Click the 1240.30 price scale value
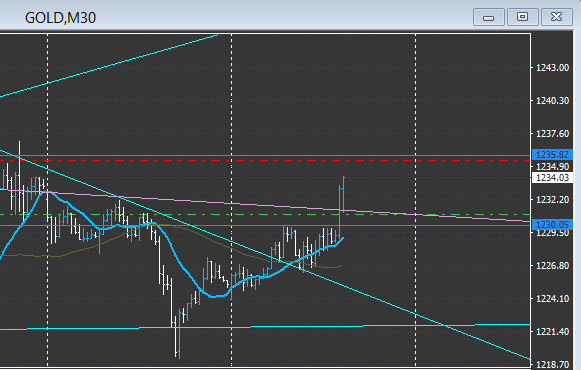This screenshot has width=581, height=370. pos(552,101)
